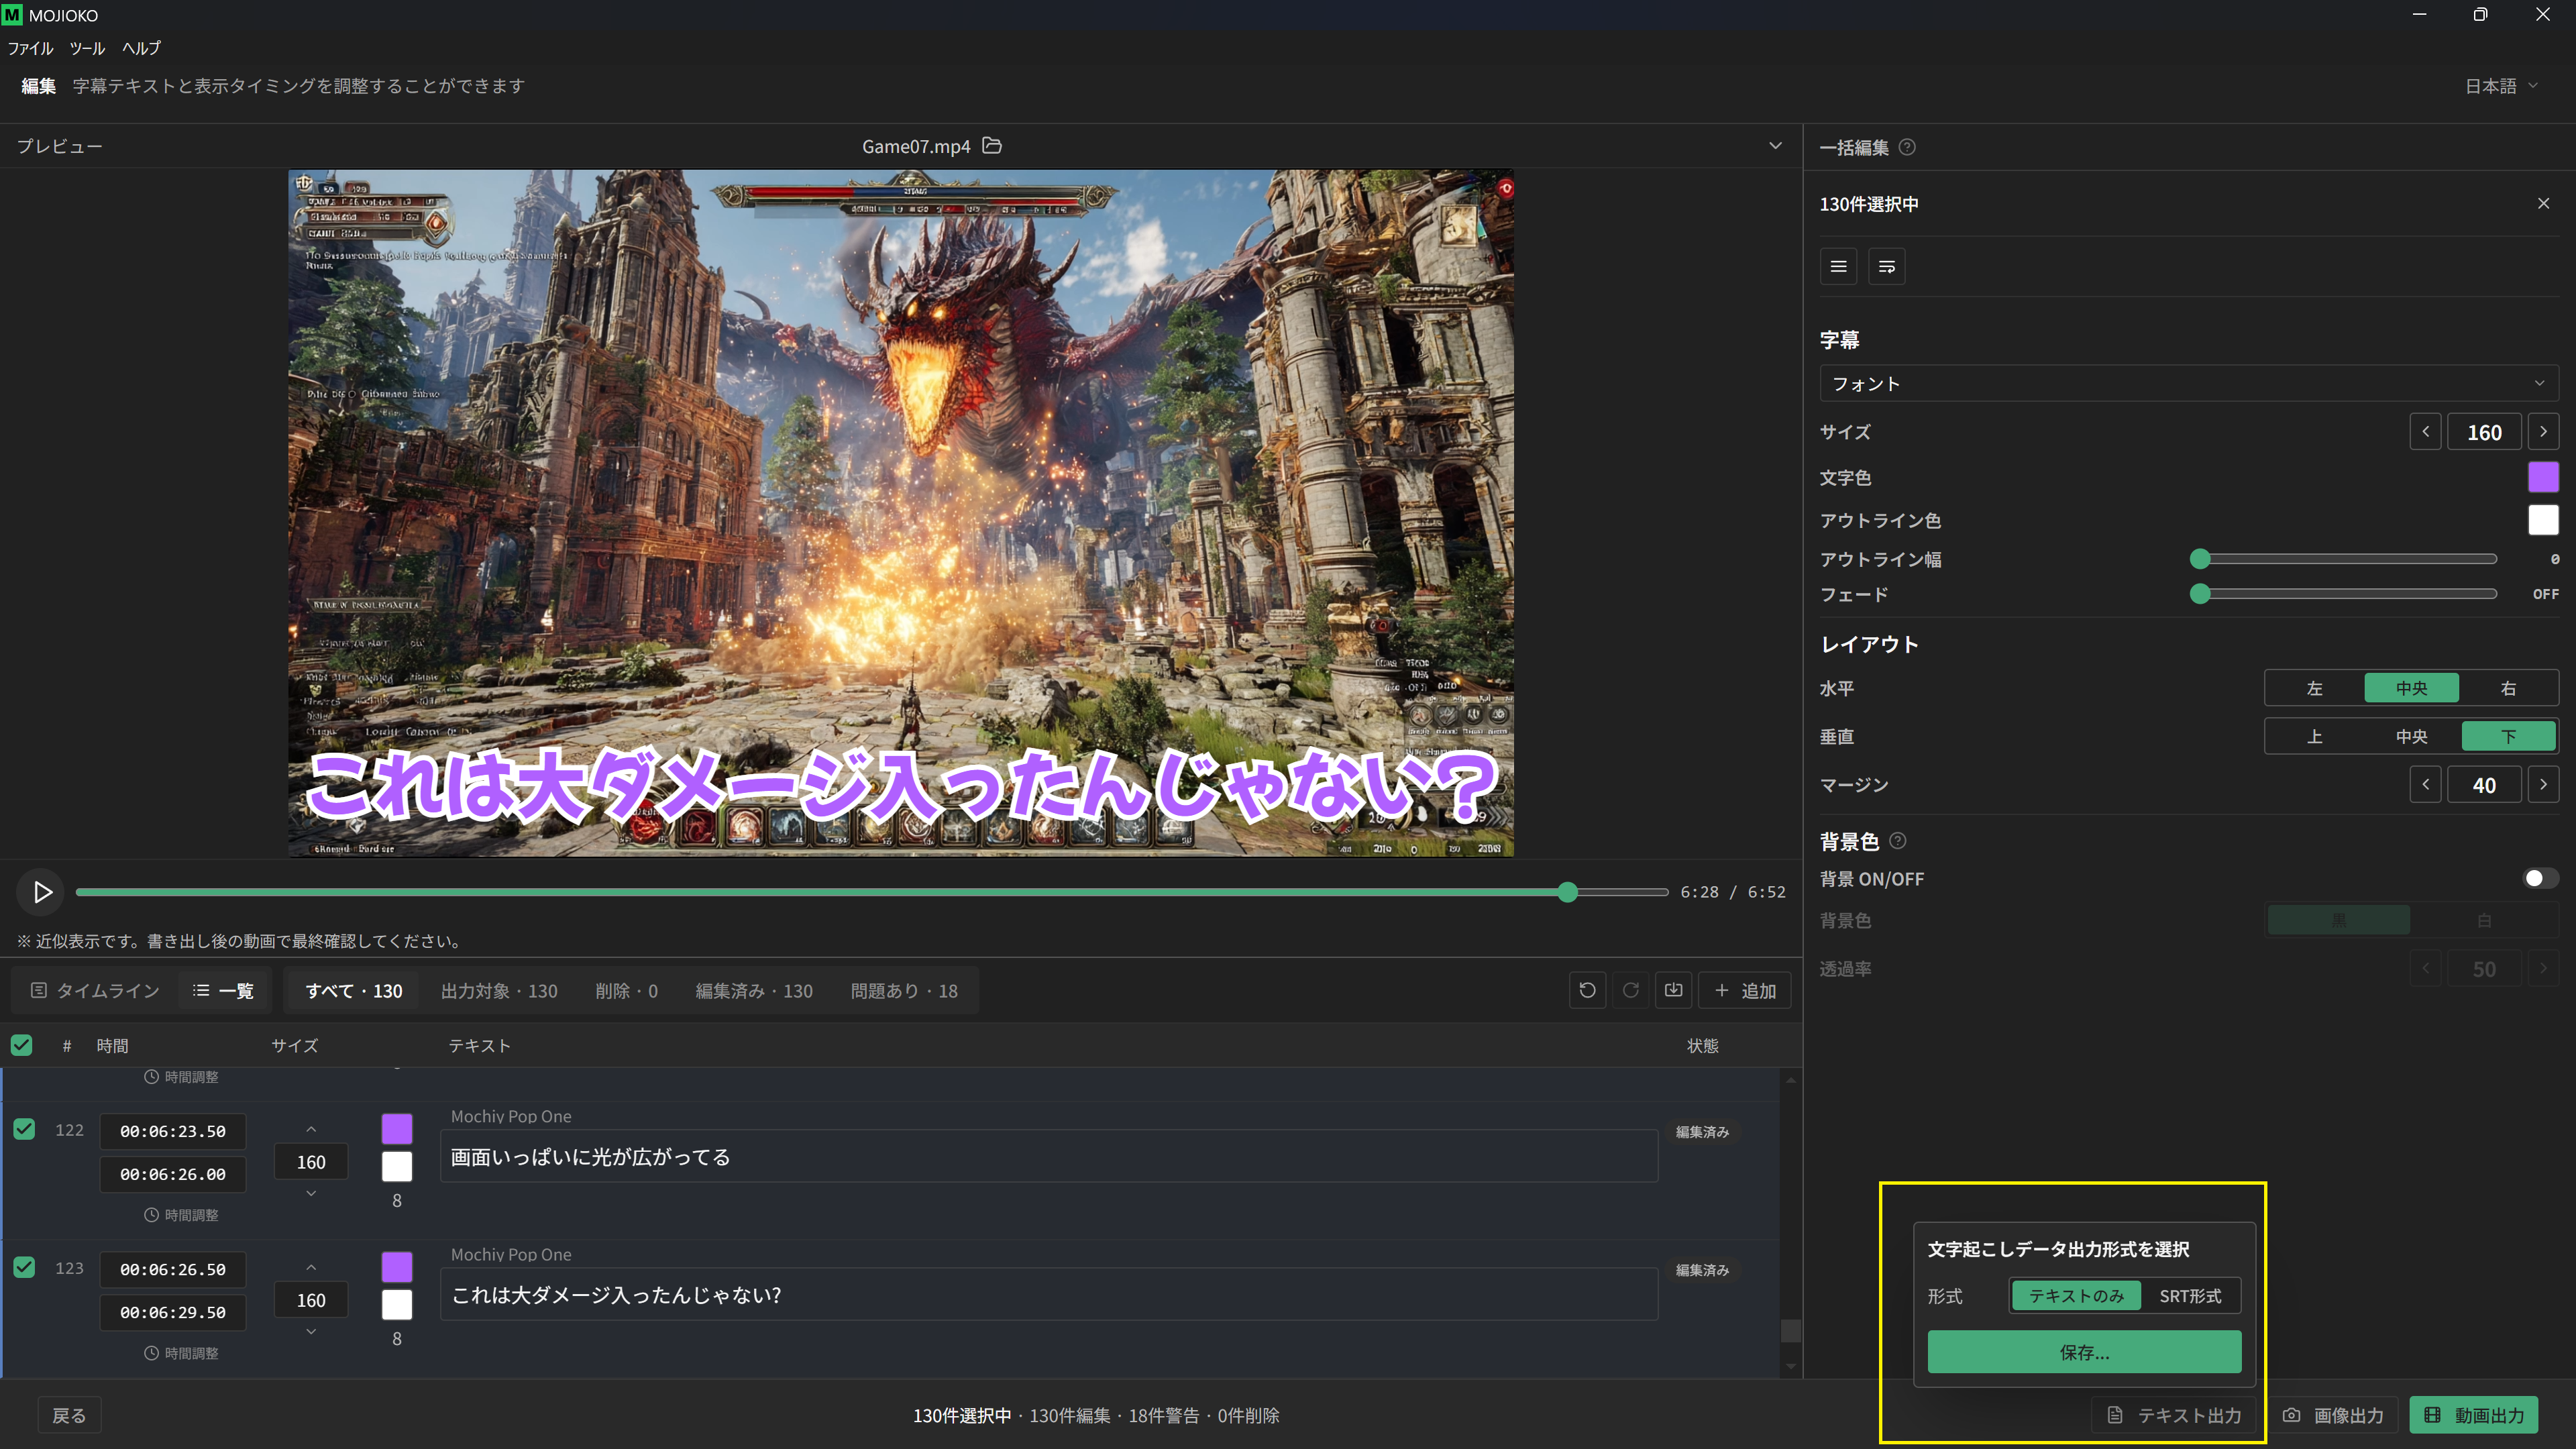
Task: Click the redo icon above subtitle list
Action: (x=1631, y=990)
